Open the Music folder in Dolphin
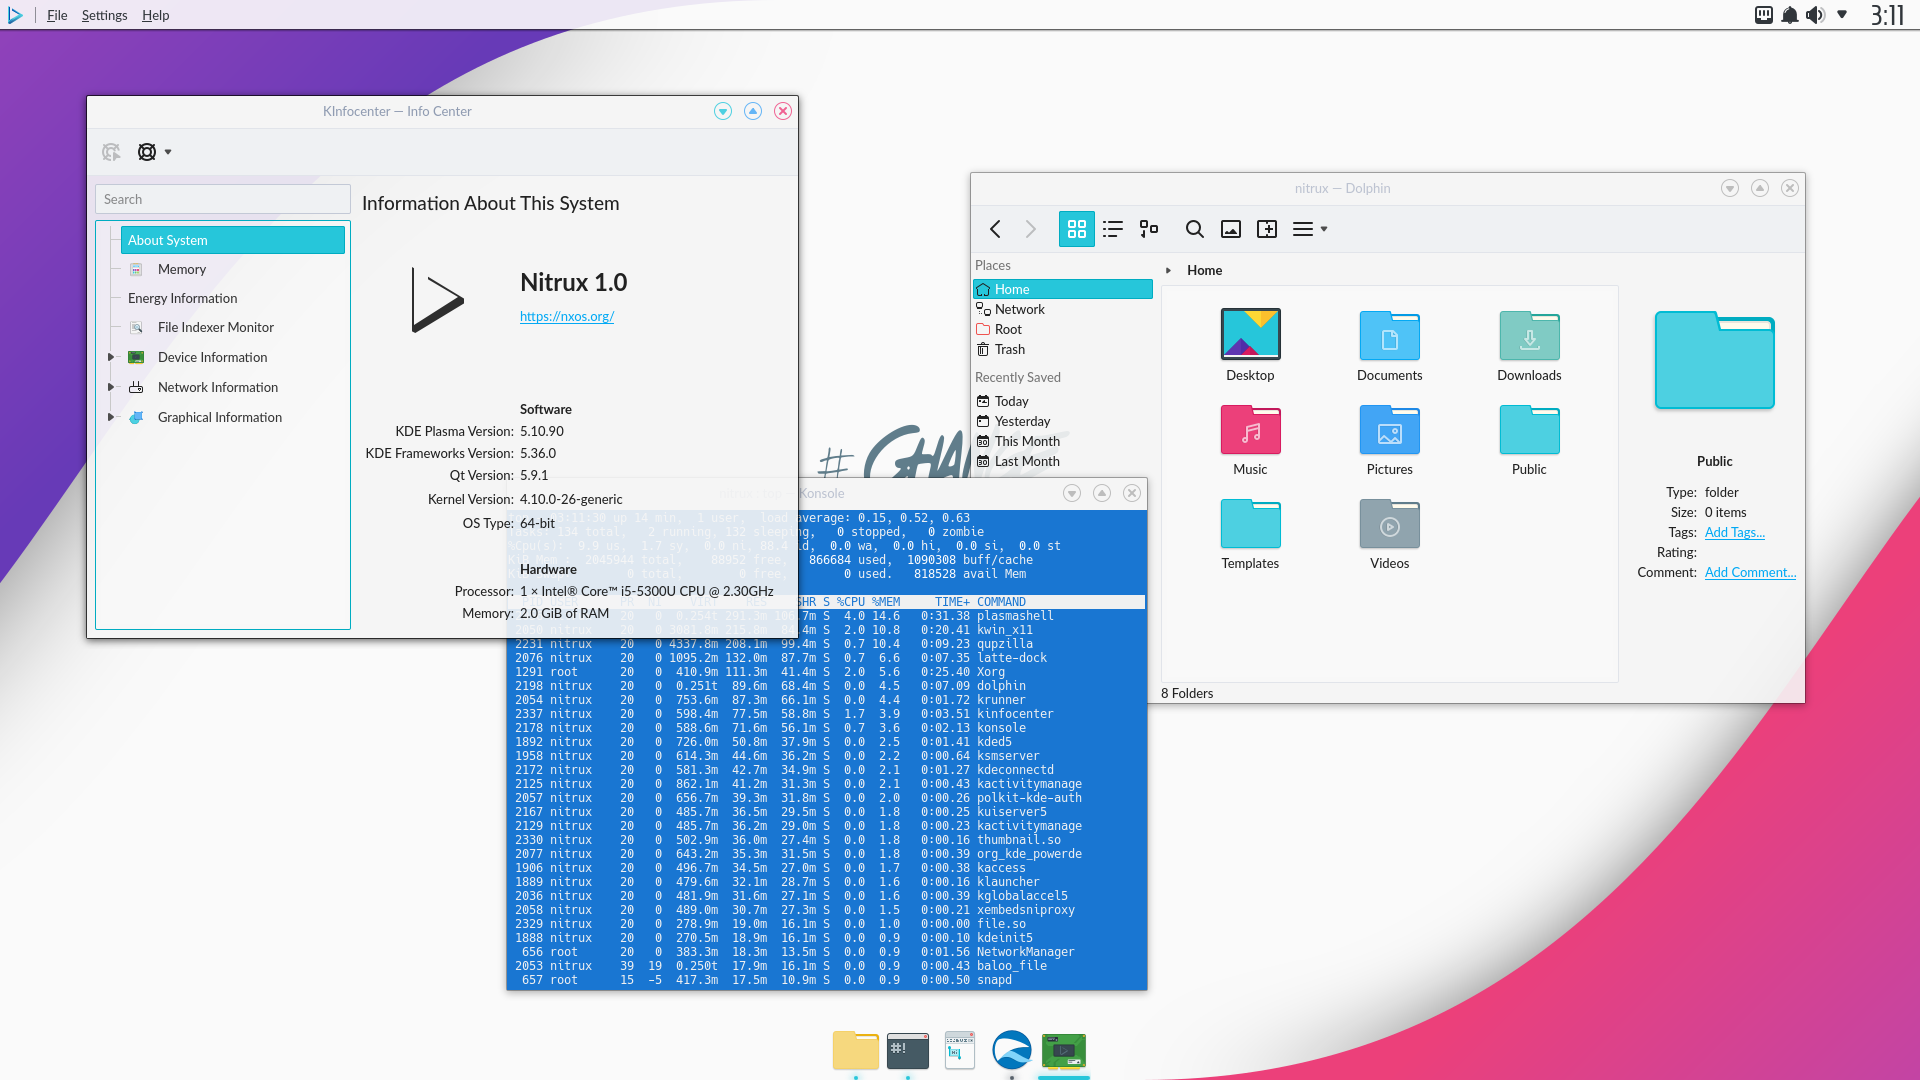Screen dimensions: 1920x1080 click(x=1250, y=440)
